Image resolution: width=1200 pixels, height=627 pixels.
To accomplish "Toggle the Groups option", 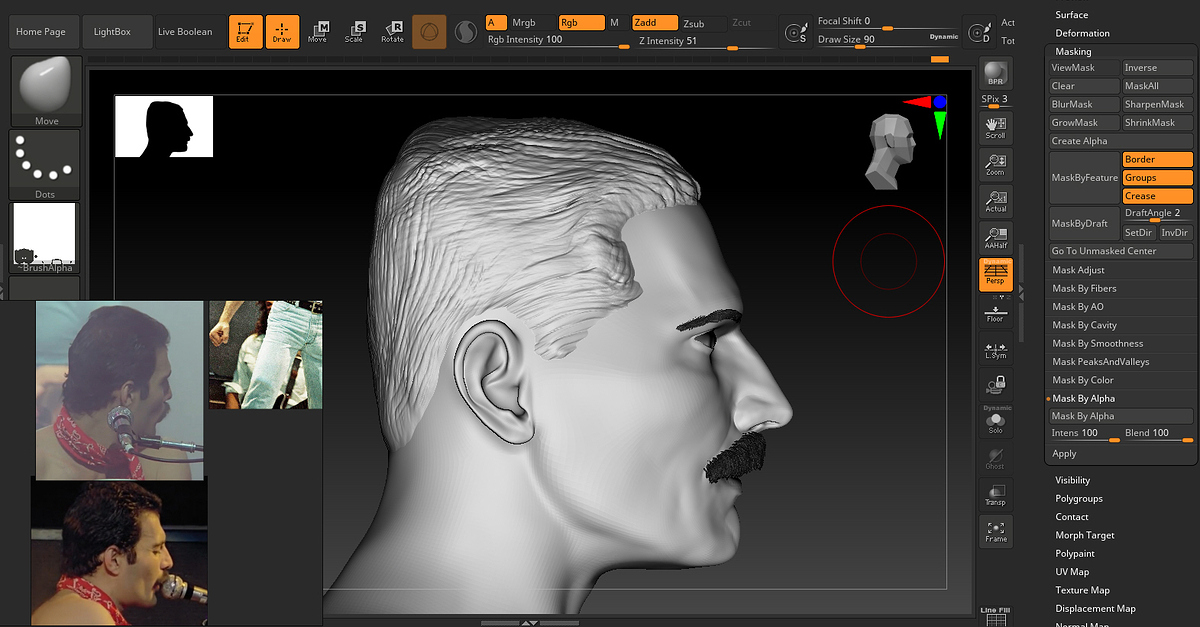I will click(1157, 177).
